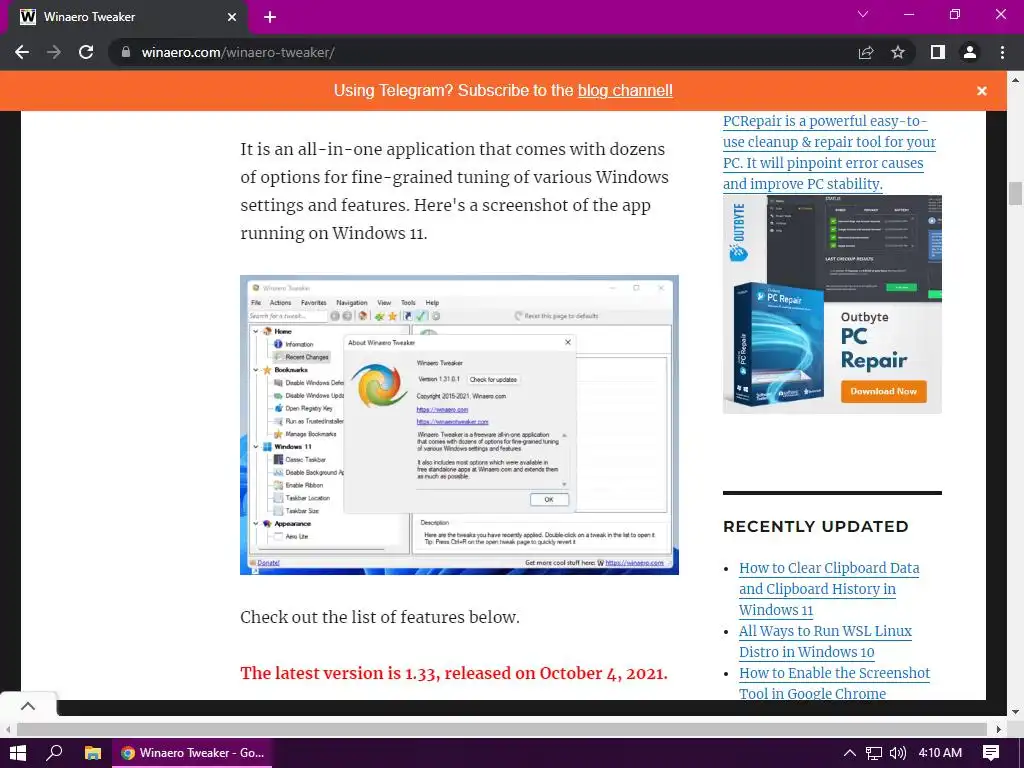Open All Ways to Run WSL Linux article
Viewport: 1024px width, 768px height.
(x=825, y=641)
